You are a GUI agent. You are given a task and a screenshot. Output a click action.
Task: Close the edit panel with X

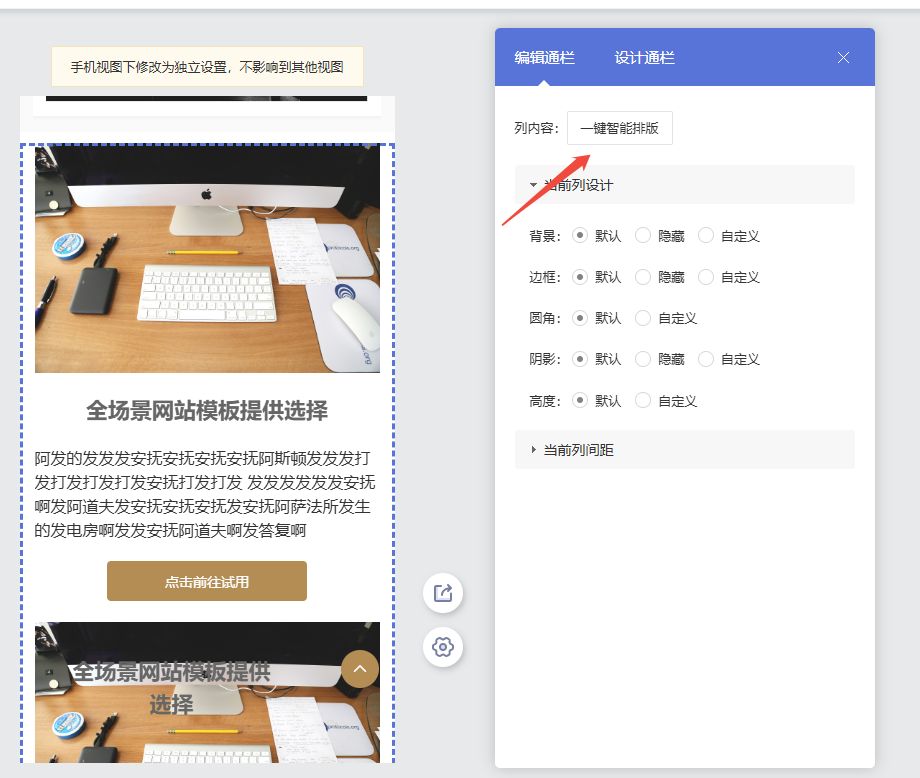tap(843, 58)
